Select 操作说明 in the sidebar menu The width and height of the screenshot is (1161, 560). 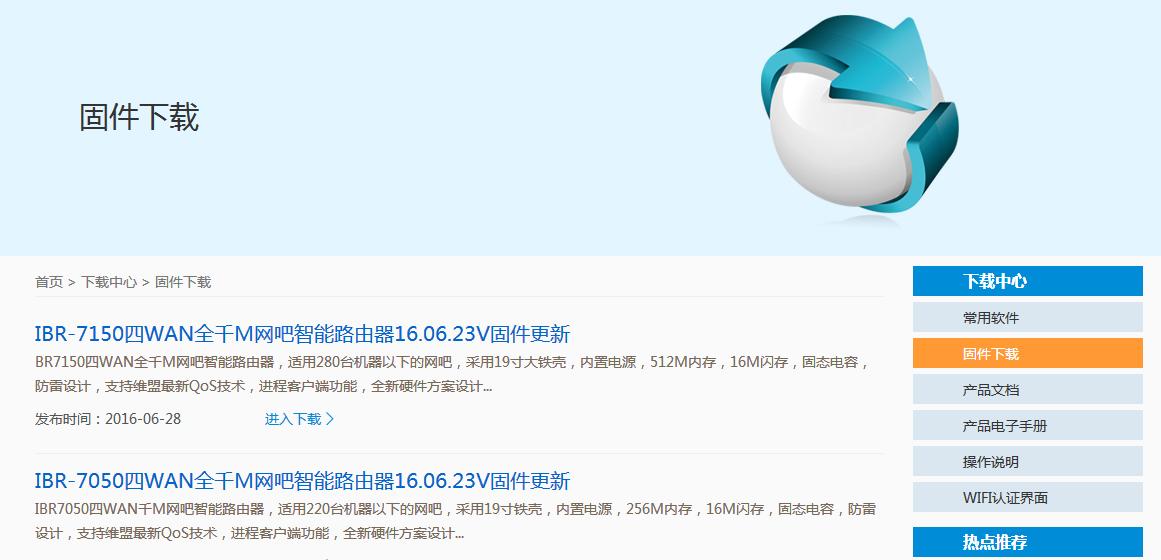(x=1028, y=461)
